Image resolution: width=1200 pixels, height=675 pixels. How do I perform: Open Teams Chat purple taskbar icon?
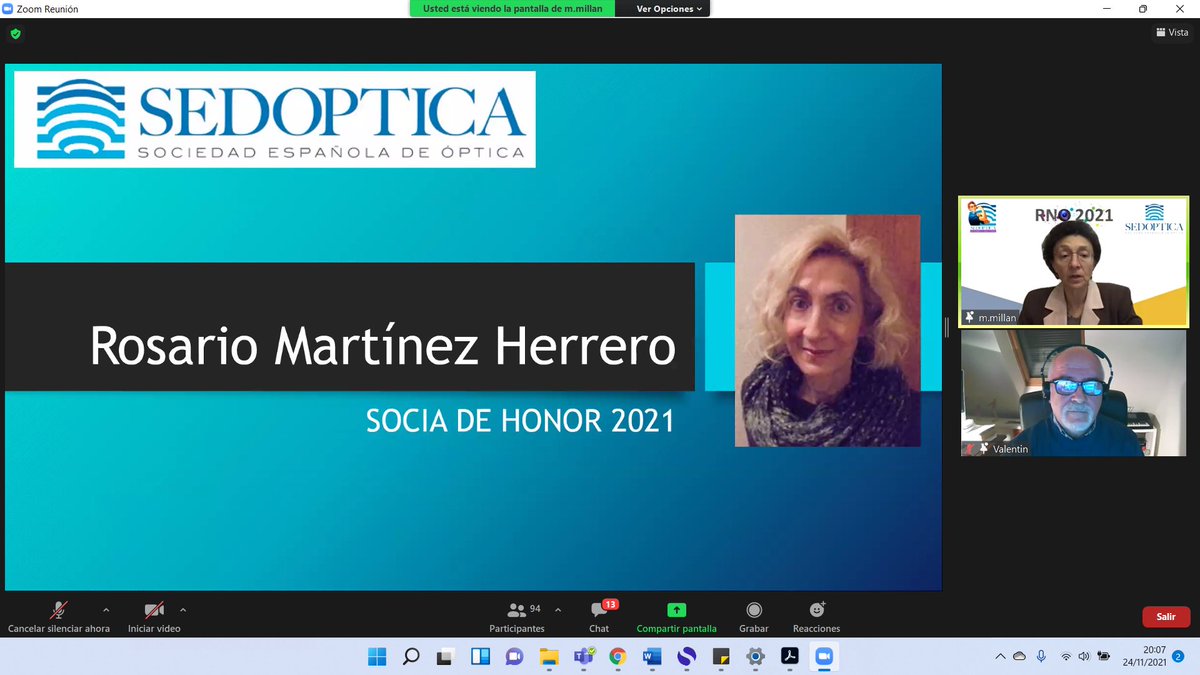point(515,656)
